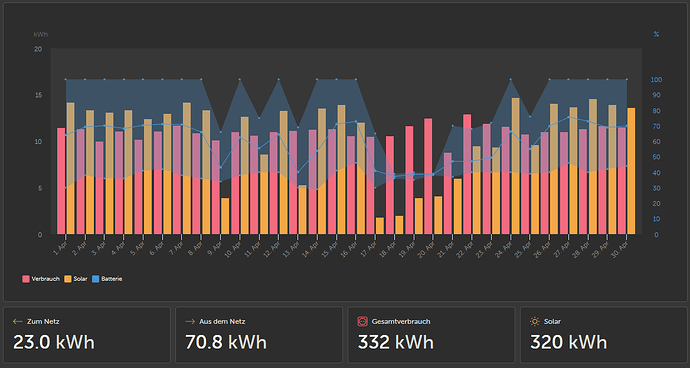This screenshot has height=368, width=690.
Task: Click the orange Solar legend swatch
Action: click(x=68, y=279)
